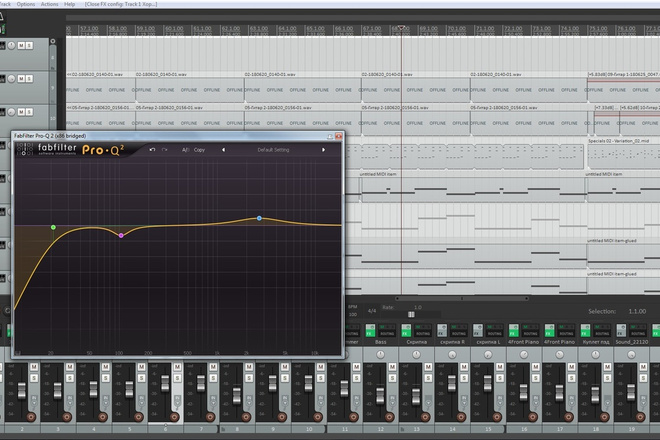The height and width of the screenshot is (440, 660).
Task: Click the FX button on the Bass channel
Action: pos(370,331)
